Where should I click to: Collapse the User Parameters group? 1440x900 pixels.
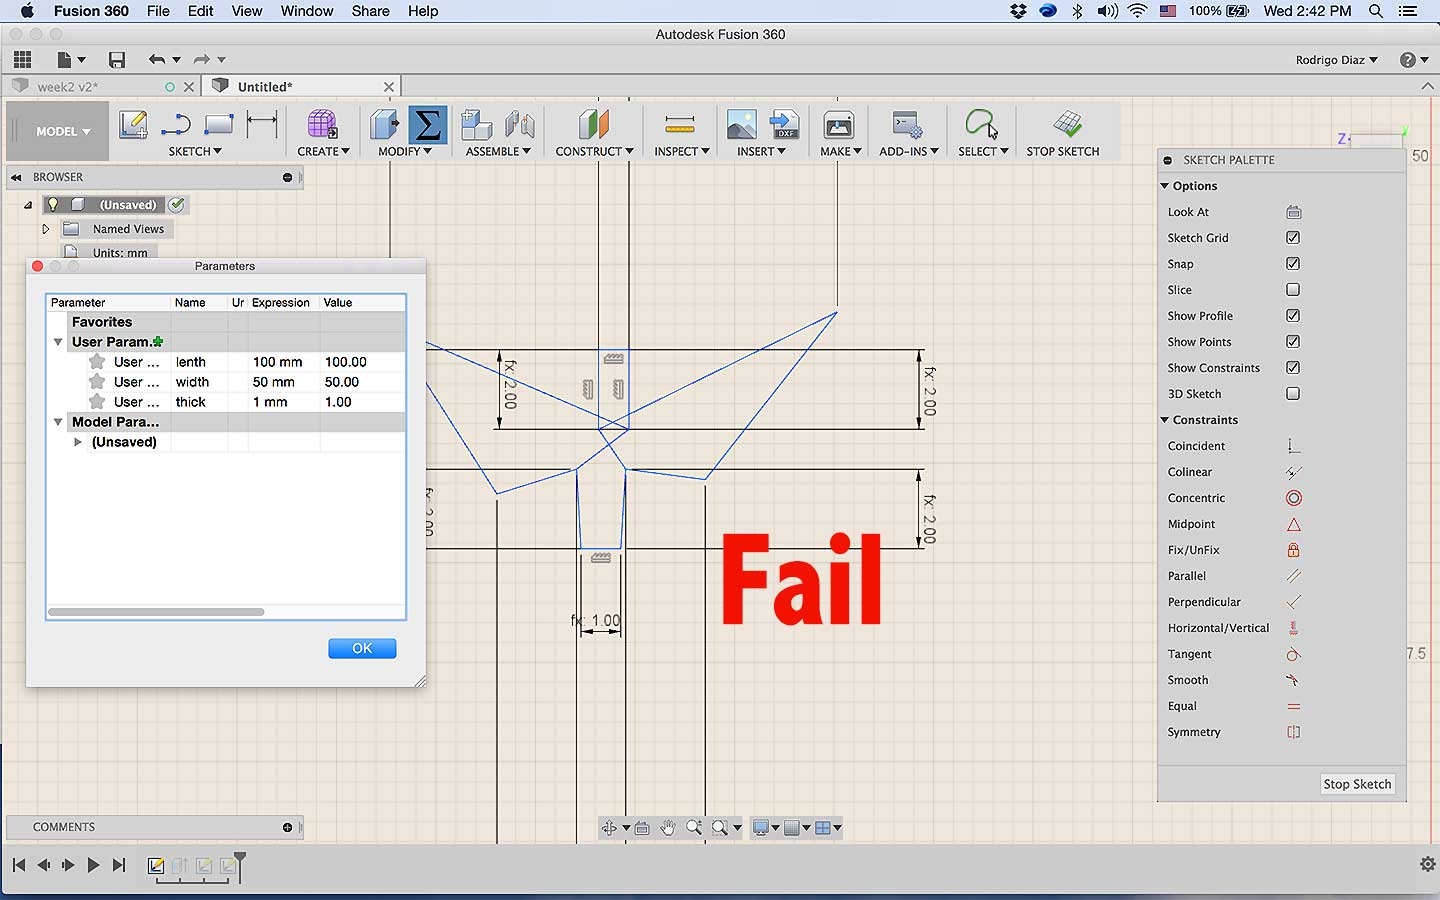click(x=58, y=342)
